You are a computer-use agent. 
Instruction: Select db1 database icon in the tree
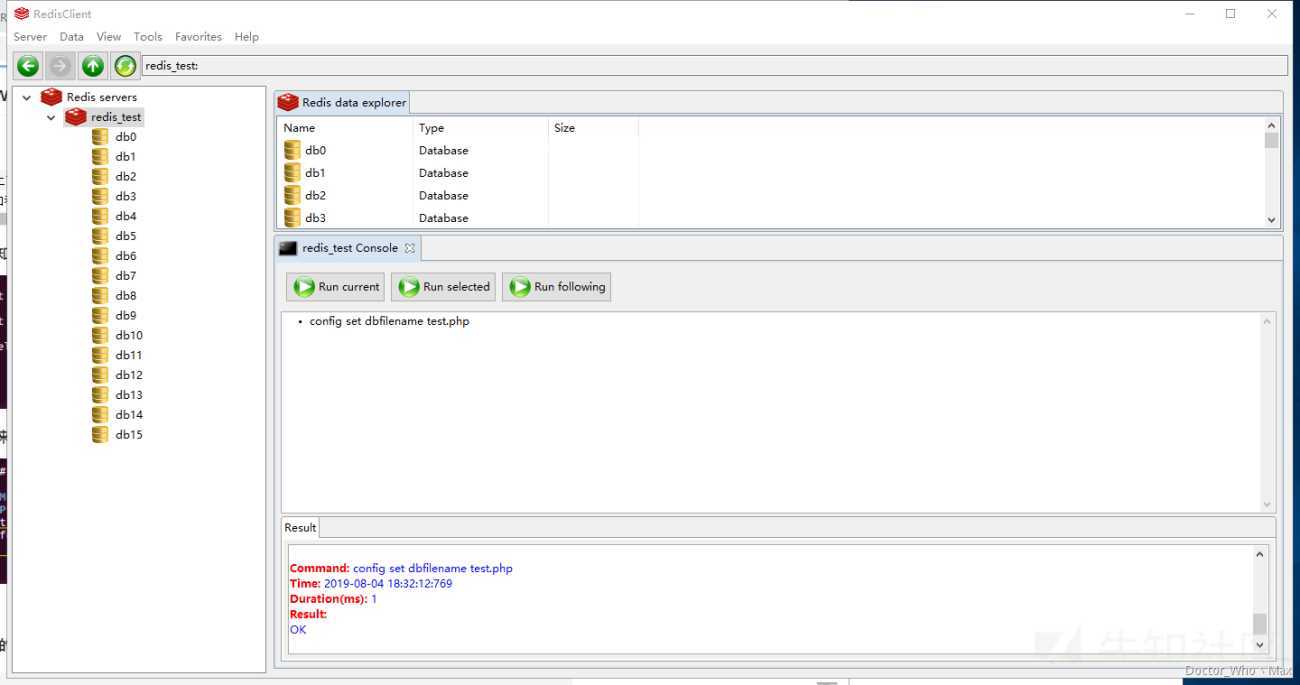(x=100, y=157)
